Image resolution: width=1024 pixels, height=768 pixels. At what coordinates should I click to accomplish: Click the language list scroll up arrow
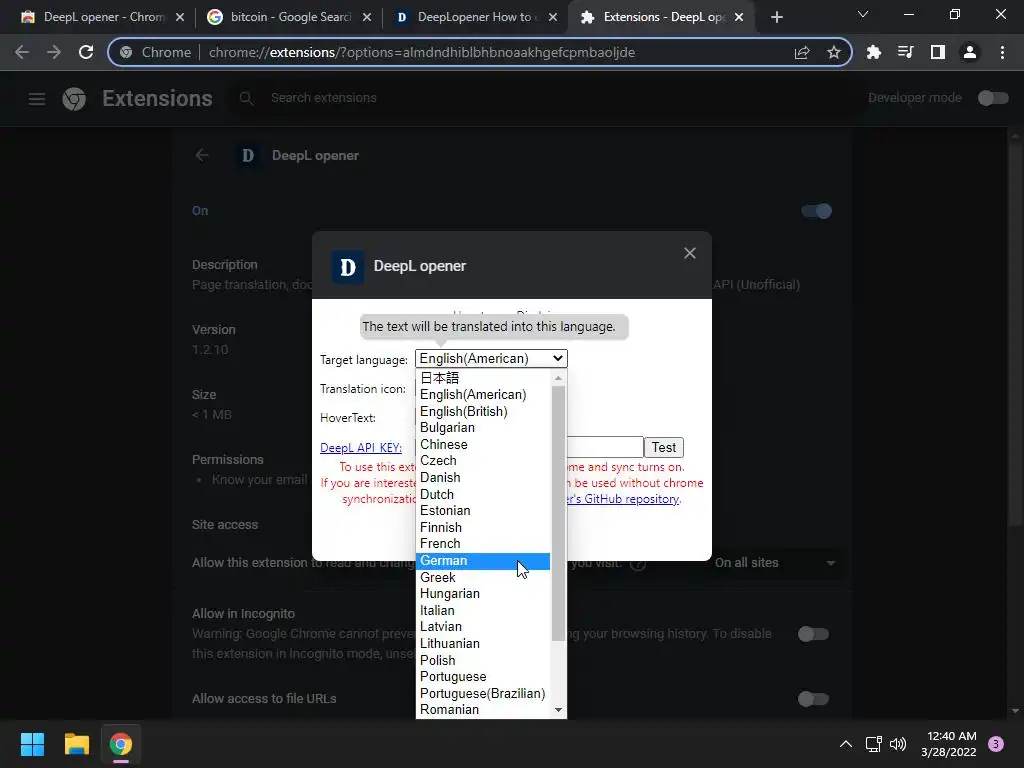pyautogui.click(x=558, y=378)
